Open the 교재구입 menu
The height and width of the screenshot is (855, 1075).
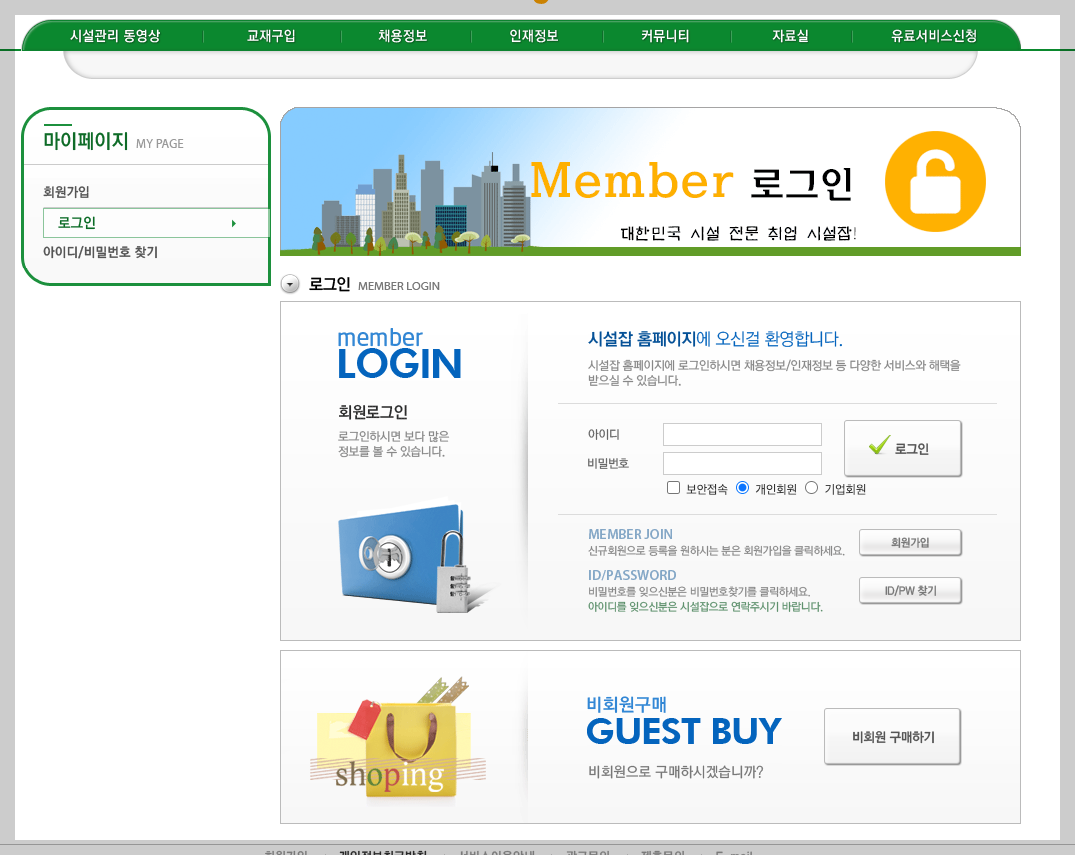pyautogui.click(x=271, y=36)
